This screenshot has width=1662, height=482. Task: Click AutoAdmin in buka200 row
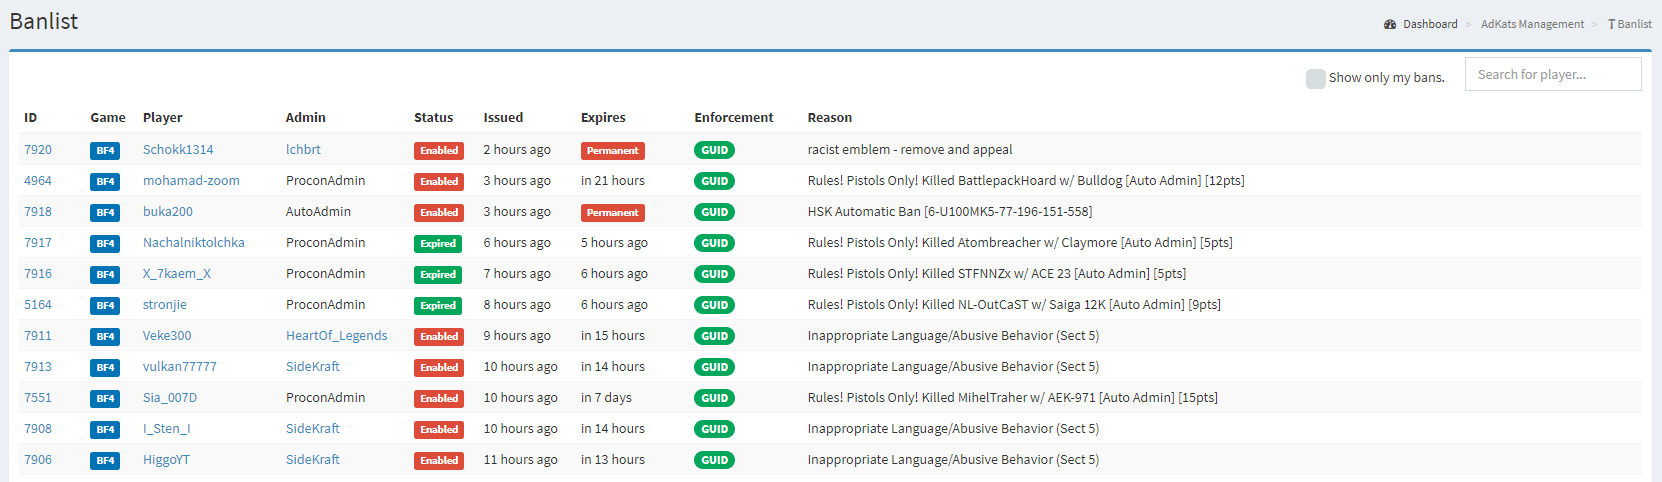[318, 212]
